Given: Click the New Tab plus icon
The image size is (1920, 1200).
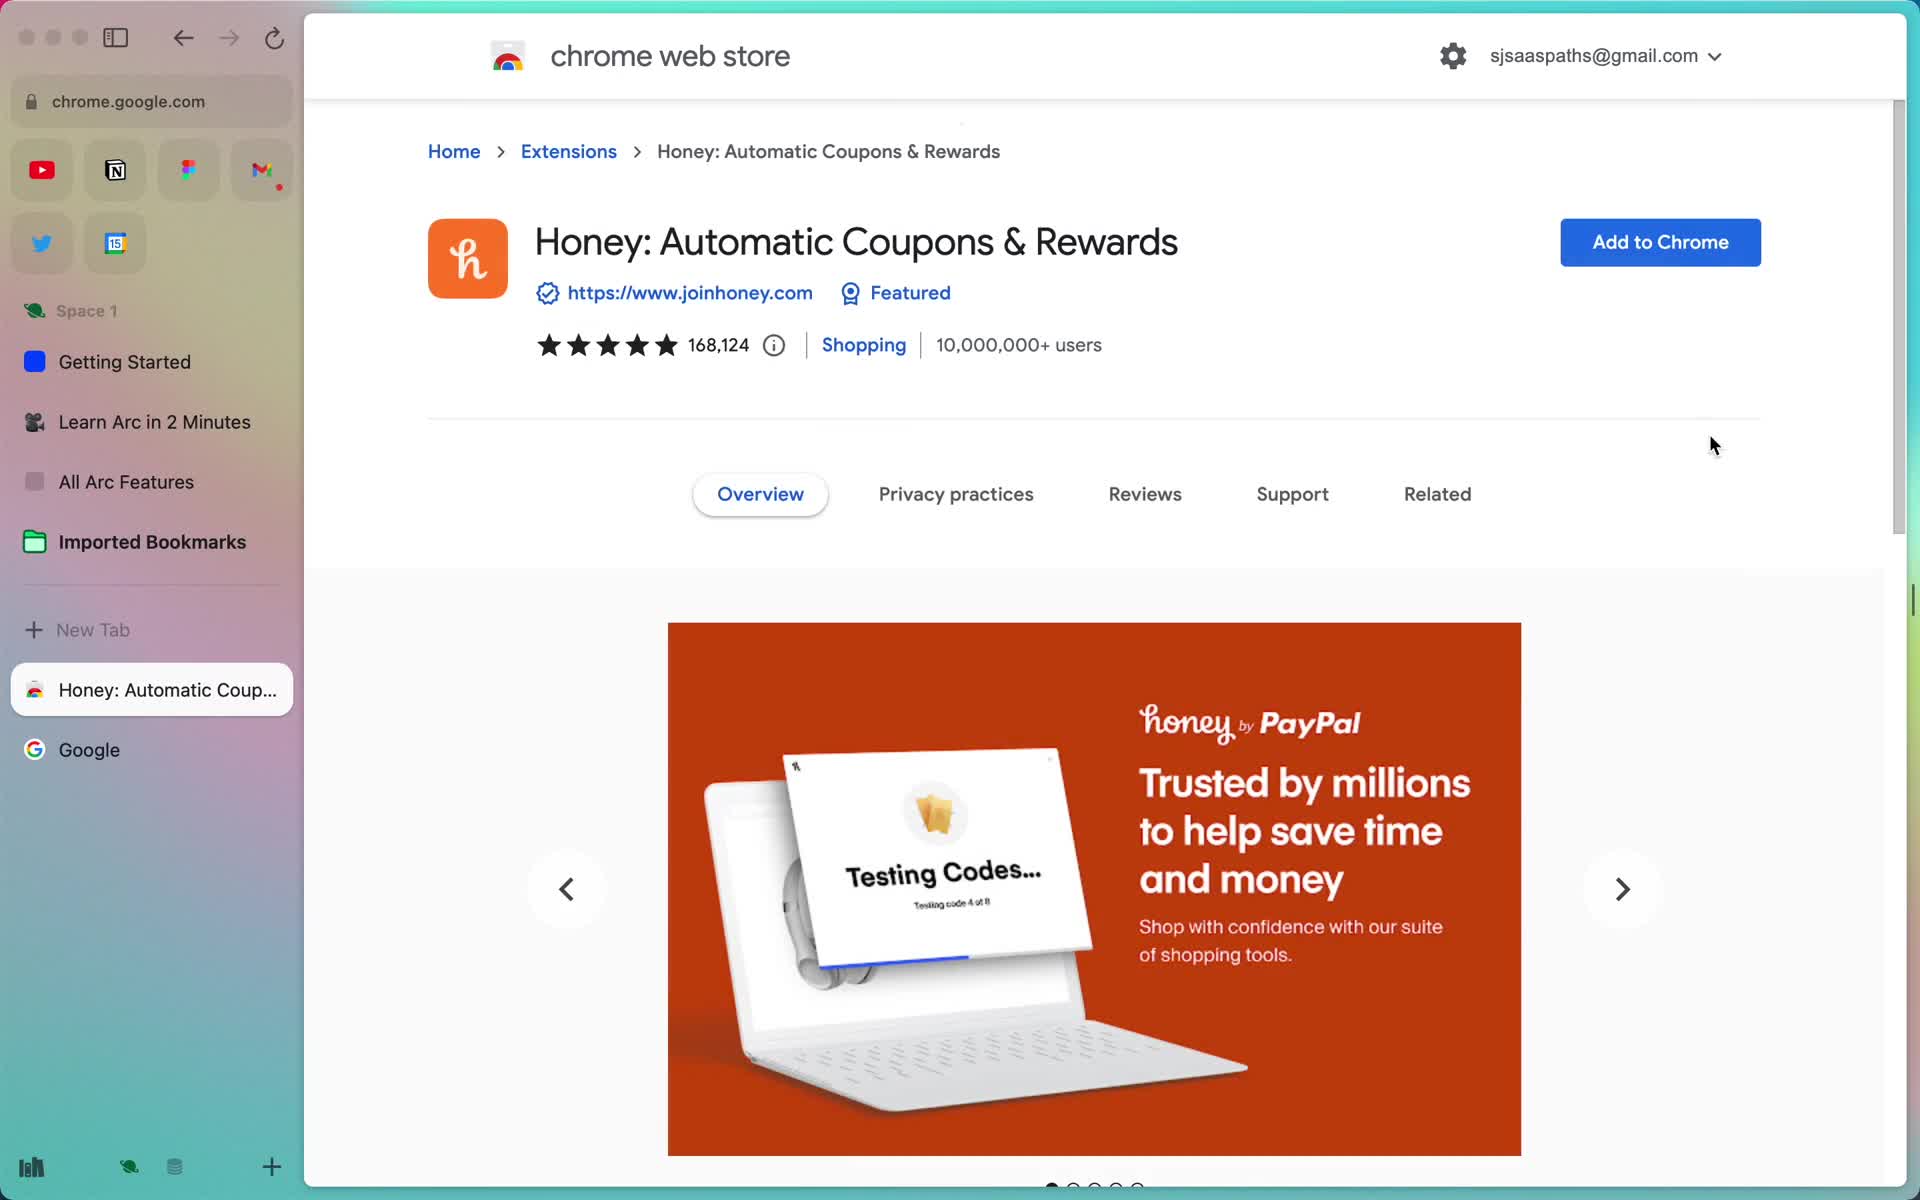Looking at the screenshot, I should point(33,629).
